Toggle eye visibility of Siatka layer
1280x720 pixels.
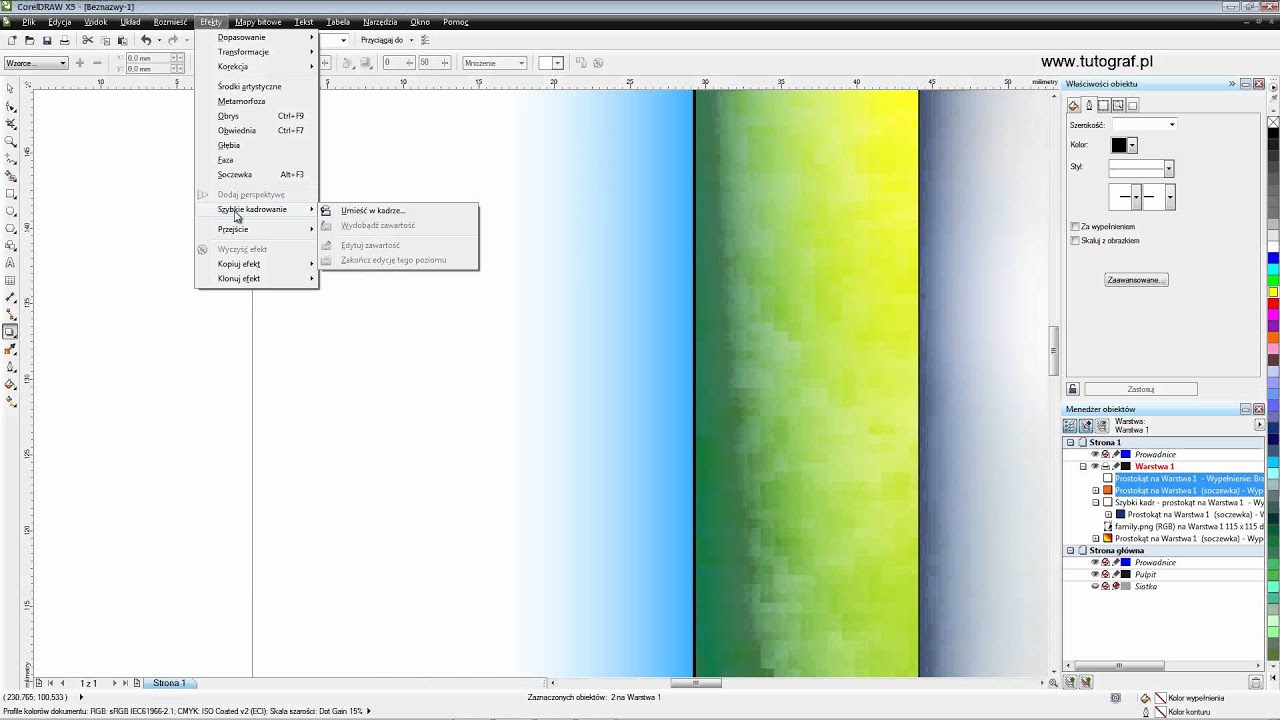[x=1095, y=587]
